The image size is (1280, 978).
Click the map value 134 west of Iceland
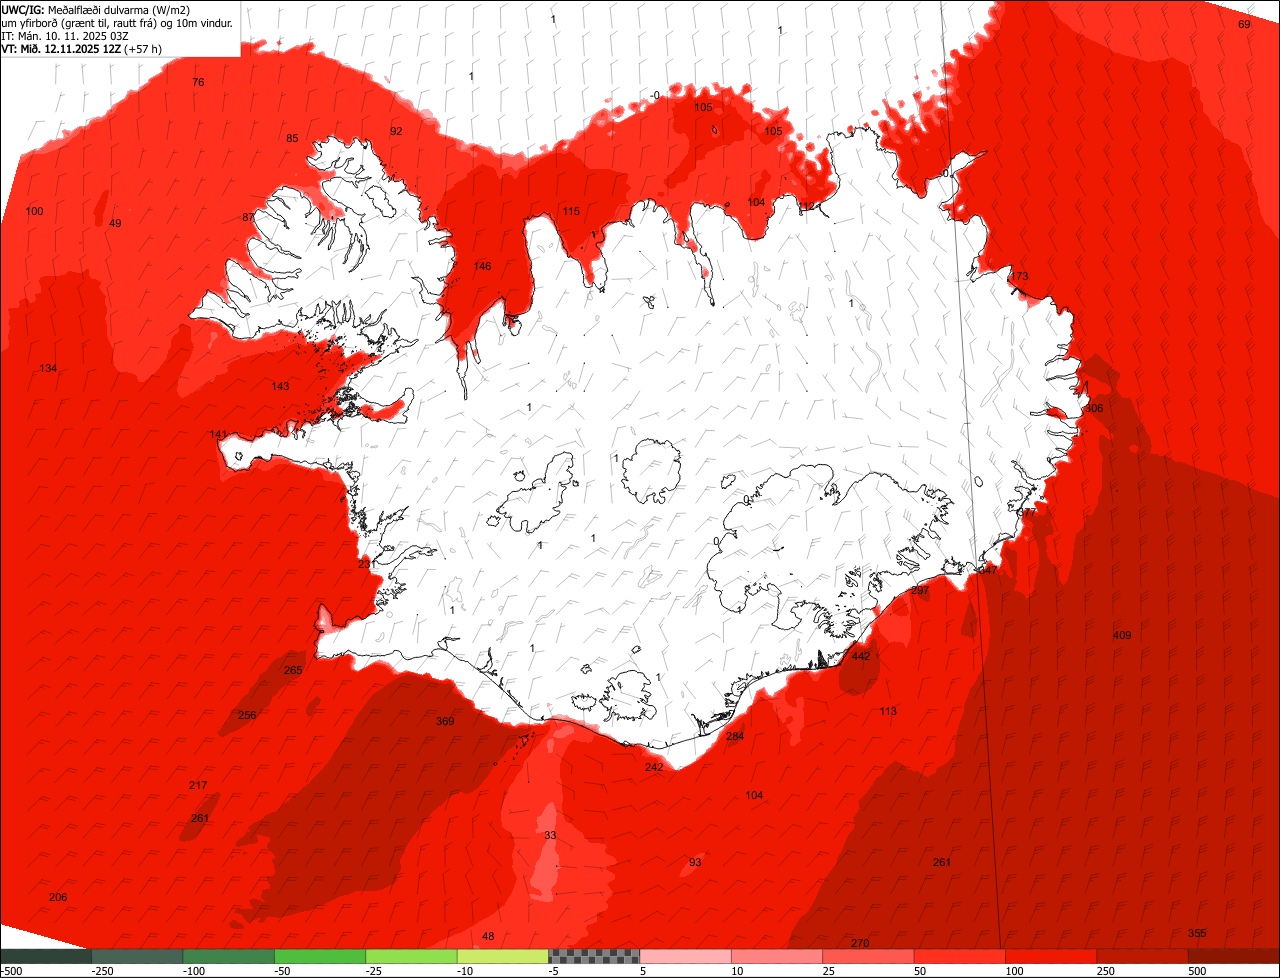point(48,368)
